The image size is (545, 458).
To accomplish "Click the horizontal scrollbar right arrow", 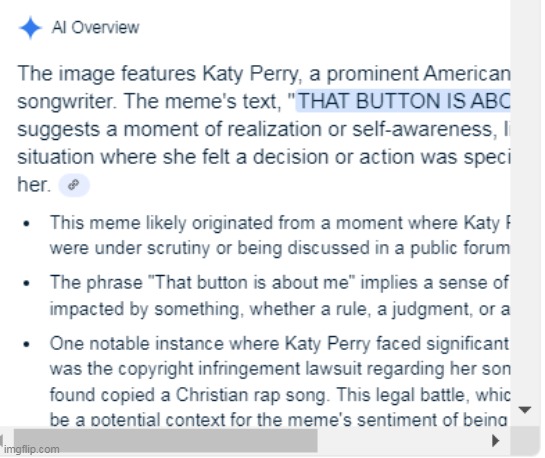I will point(496,441).
